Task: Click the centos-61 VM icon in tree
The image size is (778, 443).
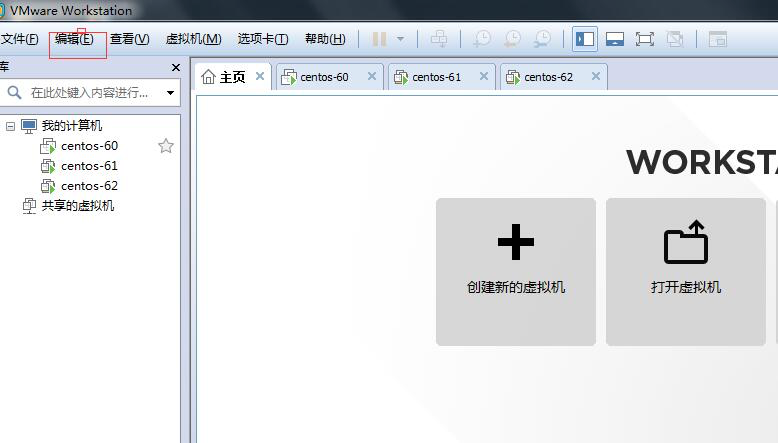Action: pyautogui.click(x=48, y=166)
